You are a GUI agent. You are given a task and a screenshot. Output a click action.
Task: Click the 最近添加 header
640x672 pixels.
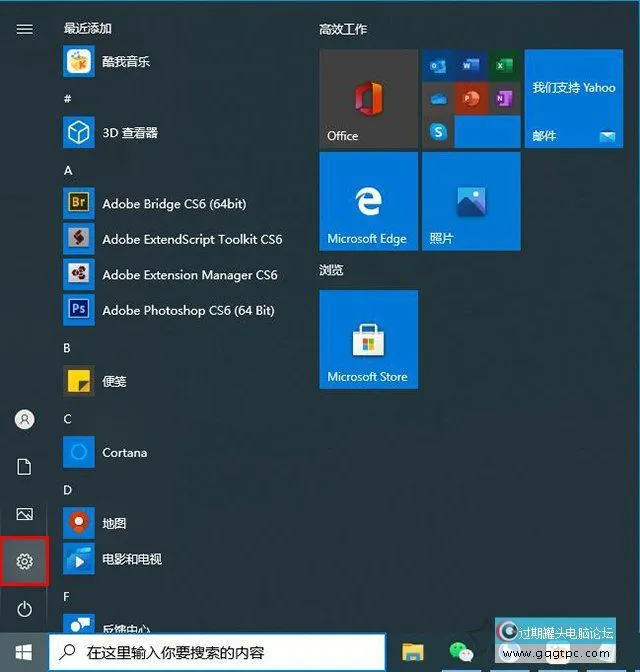click(x=88, y=28)
